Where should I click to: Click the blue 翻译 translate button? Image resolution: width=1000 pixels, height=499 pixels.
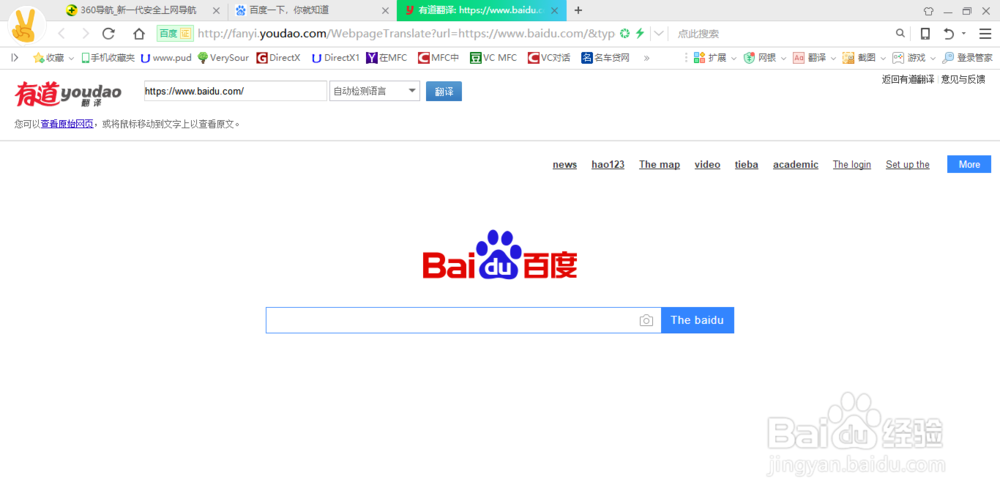[x=444, y=91]
